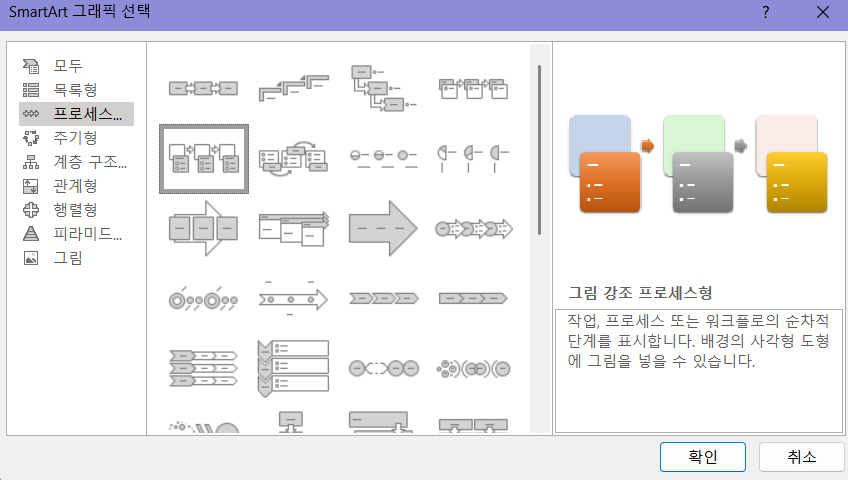This screenshot has height=480, width=848.
Task: Click the layout gallery vertical scrollbar thumb
Action: (539, 150)
